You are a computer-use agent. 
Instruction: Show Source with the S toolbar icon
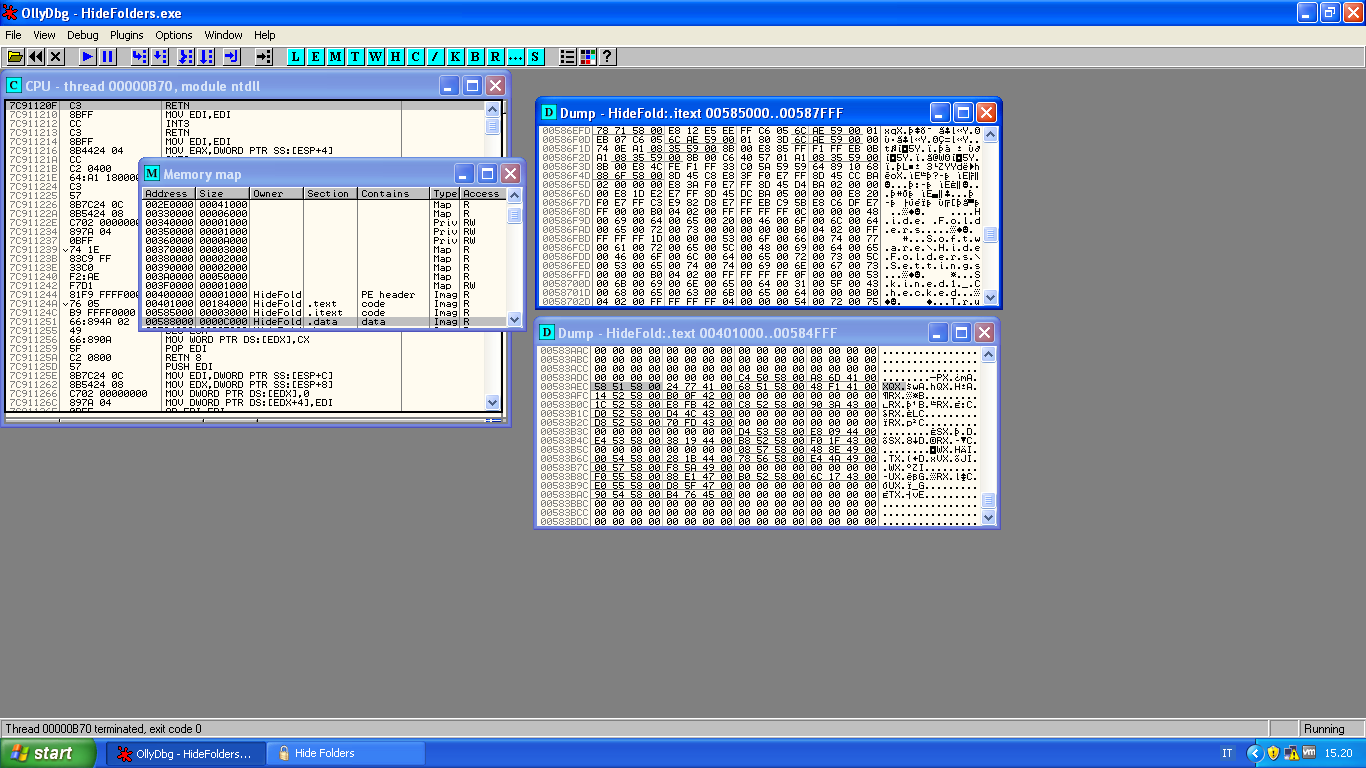536,57
